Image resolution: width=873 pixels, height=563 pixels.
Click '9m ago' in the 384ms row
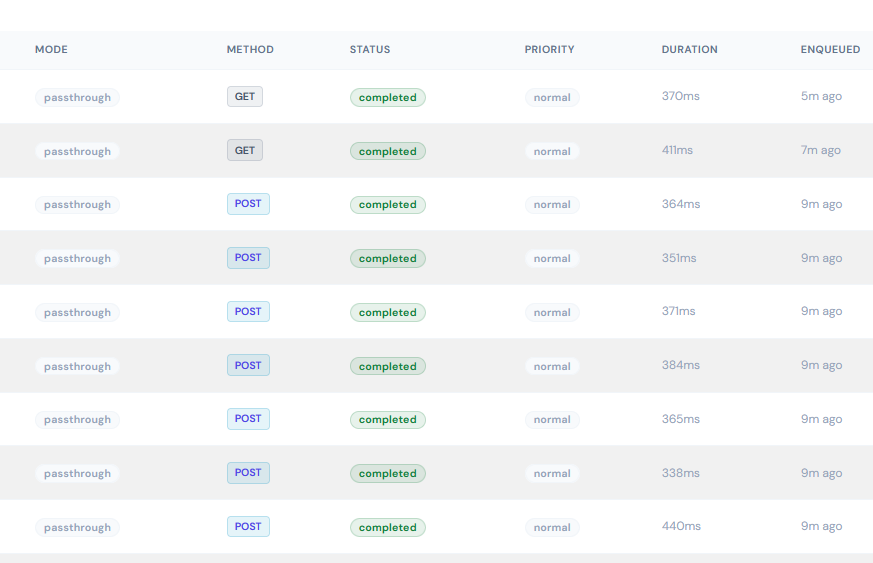[821, 365]
